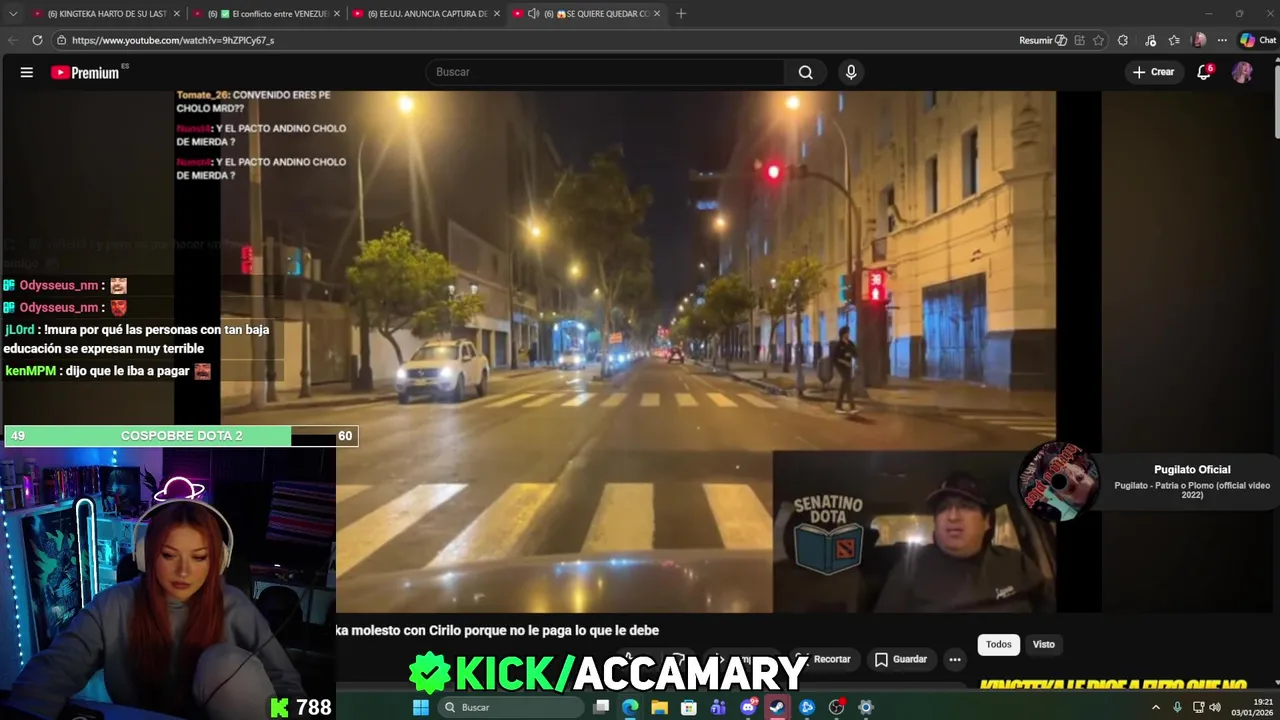Viewport: 1280px width, 720px height.
Task: Click the video title about Cirilo
Action: tap(497, 630)
